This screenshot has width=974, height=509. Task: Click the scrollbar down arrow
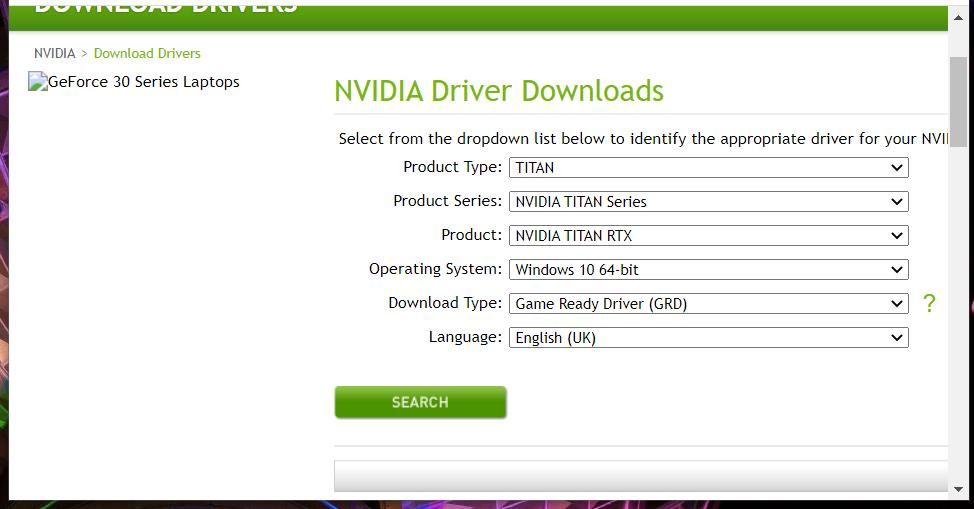pos(958,489)
